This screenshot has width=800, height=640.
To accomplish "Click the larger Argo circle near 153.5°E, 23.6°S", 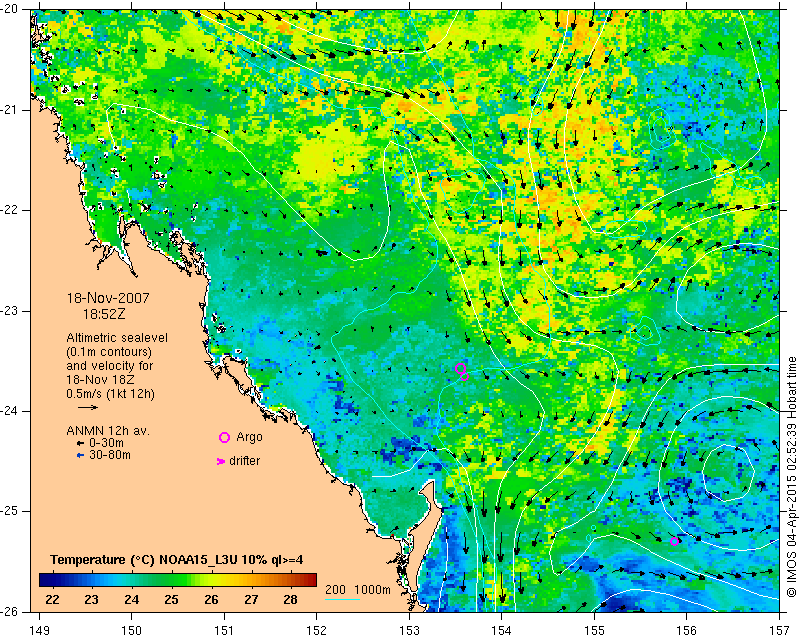I will coord(460,368).
